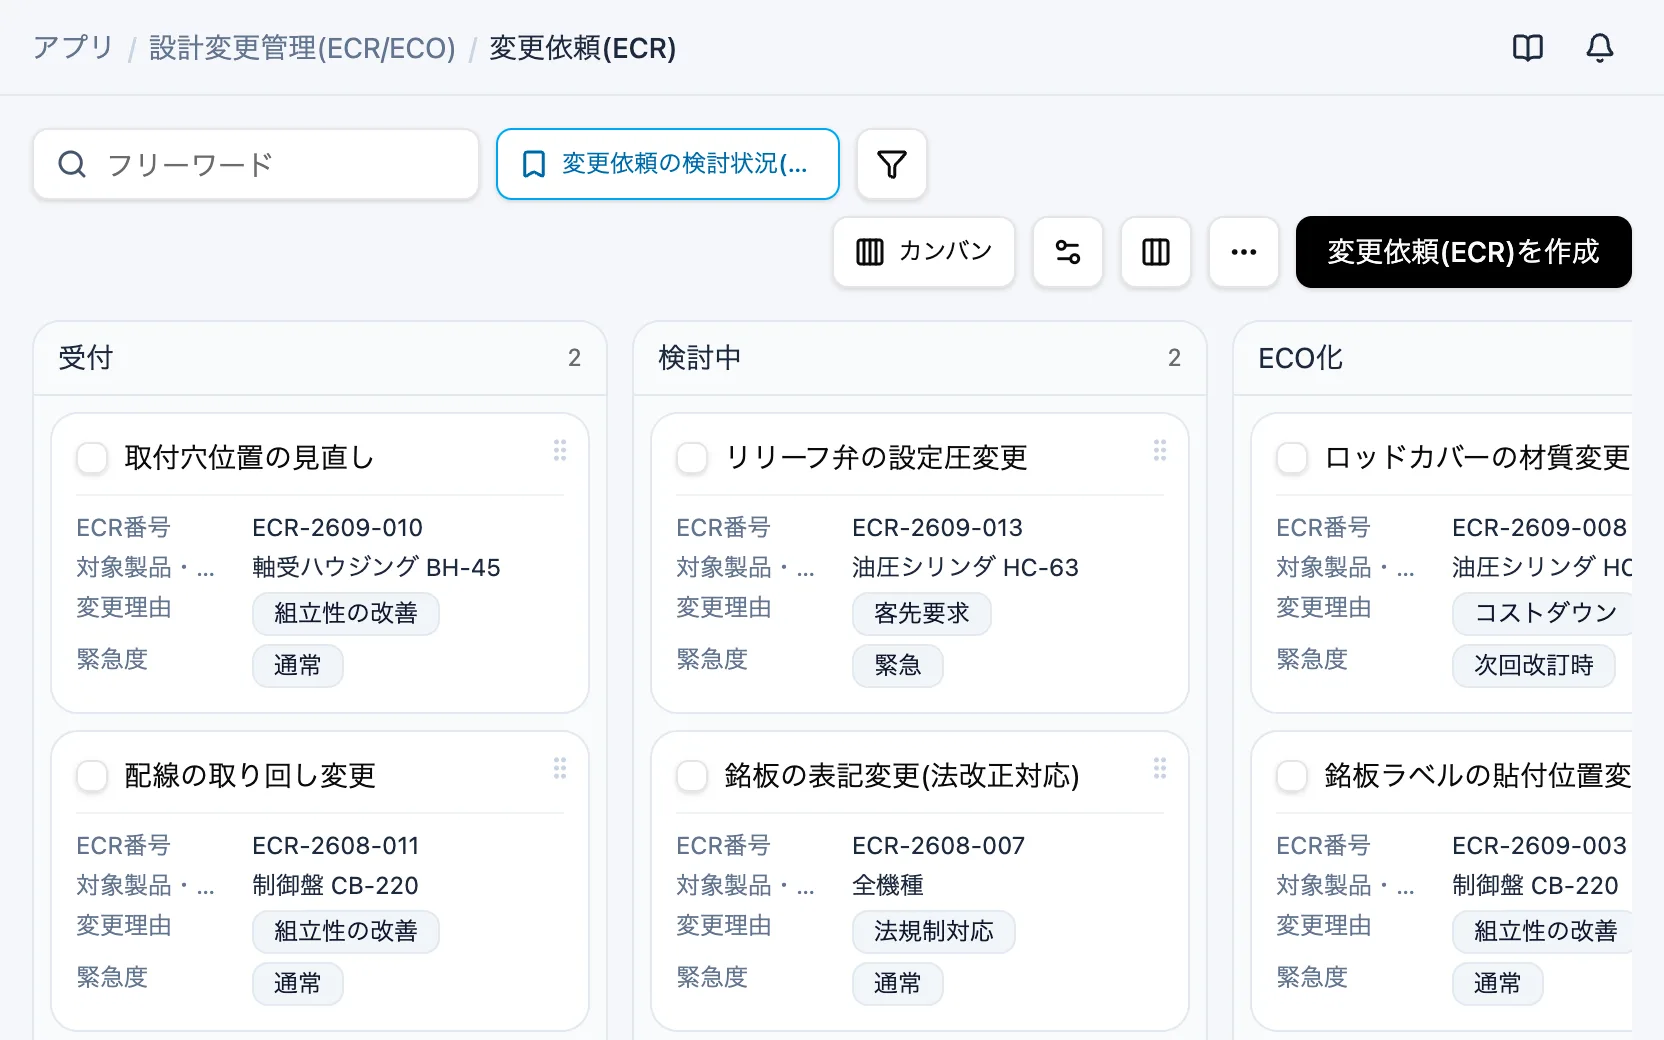
Task: Go to アプリ breadcrumb
Action: tap(73, 48)
